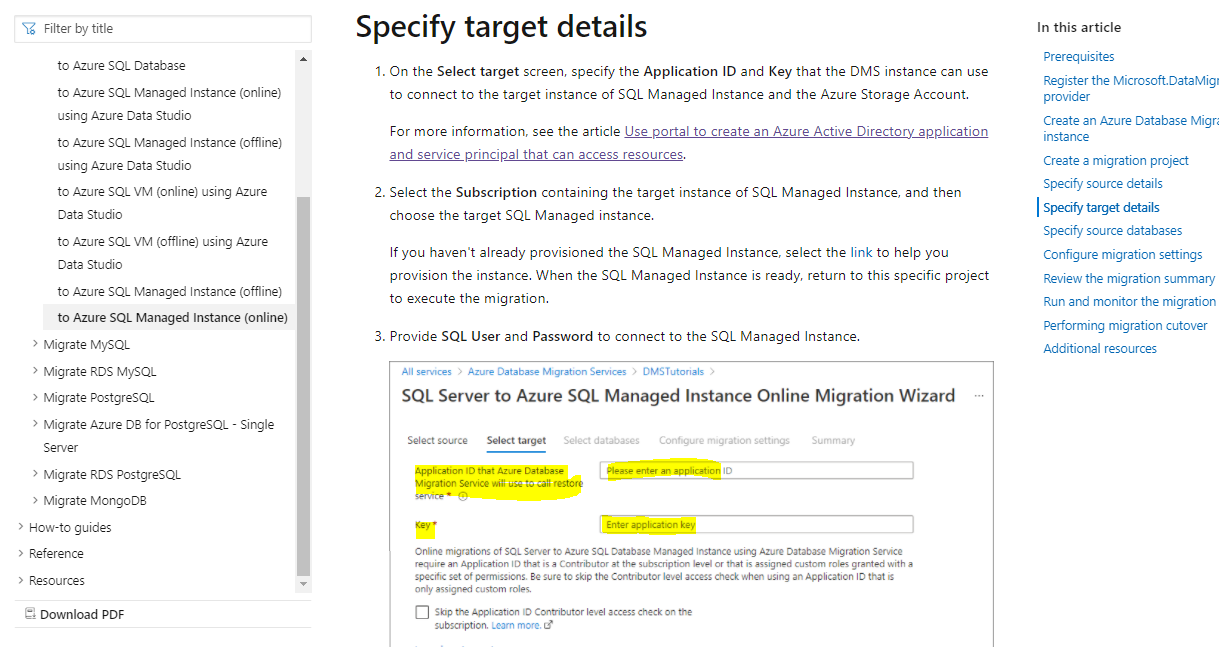Check Skip the Application ID Contributor access check
This screenshot has width=1219, height=647.
click(423, 612)
